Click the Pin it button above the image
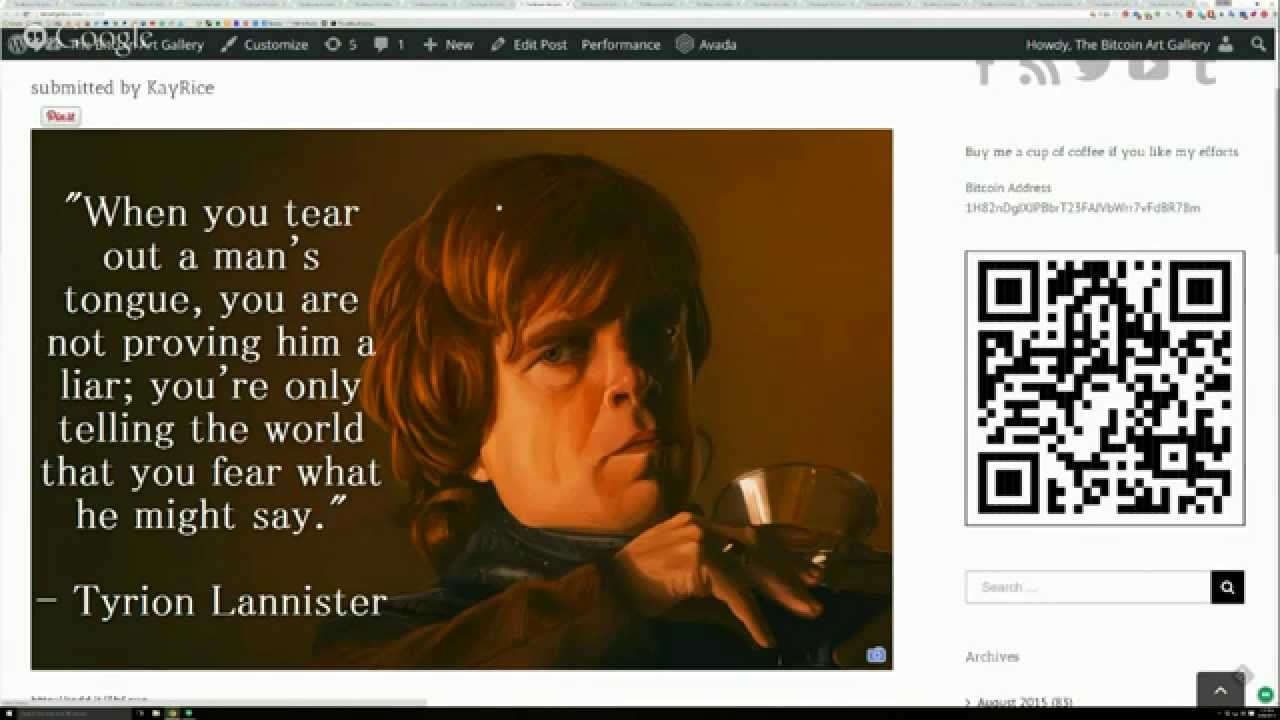1280x720 pixels. click(61, 116)
